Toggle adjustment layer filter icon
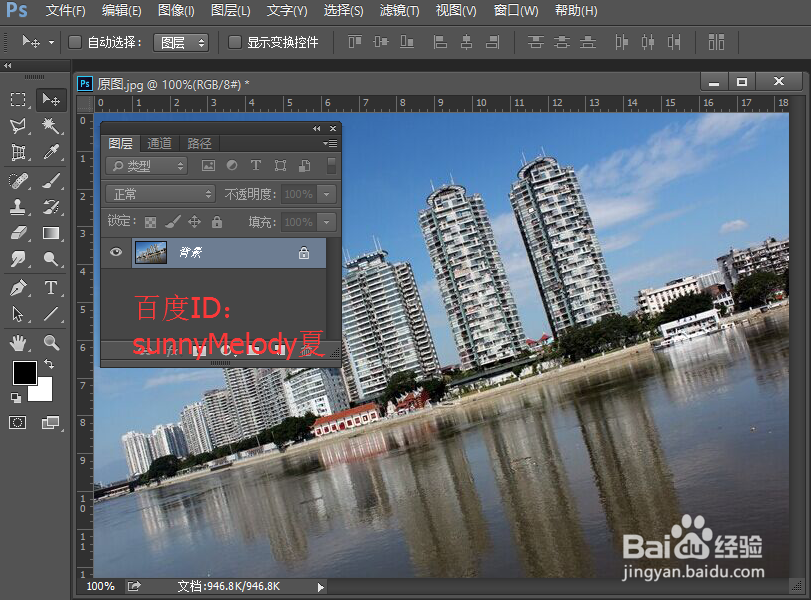 click(x=232, y=166)
